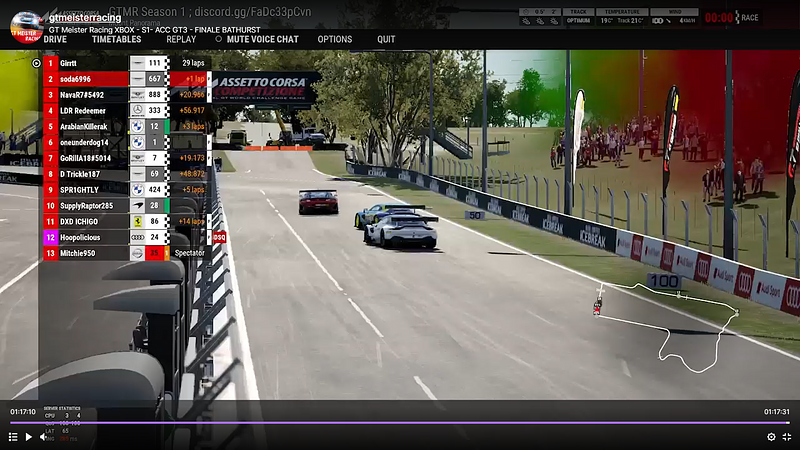Screen dimensions: 800x450
Task: Select driver NavaR7#5492 row
Action: 128,95
